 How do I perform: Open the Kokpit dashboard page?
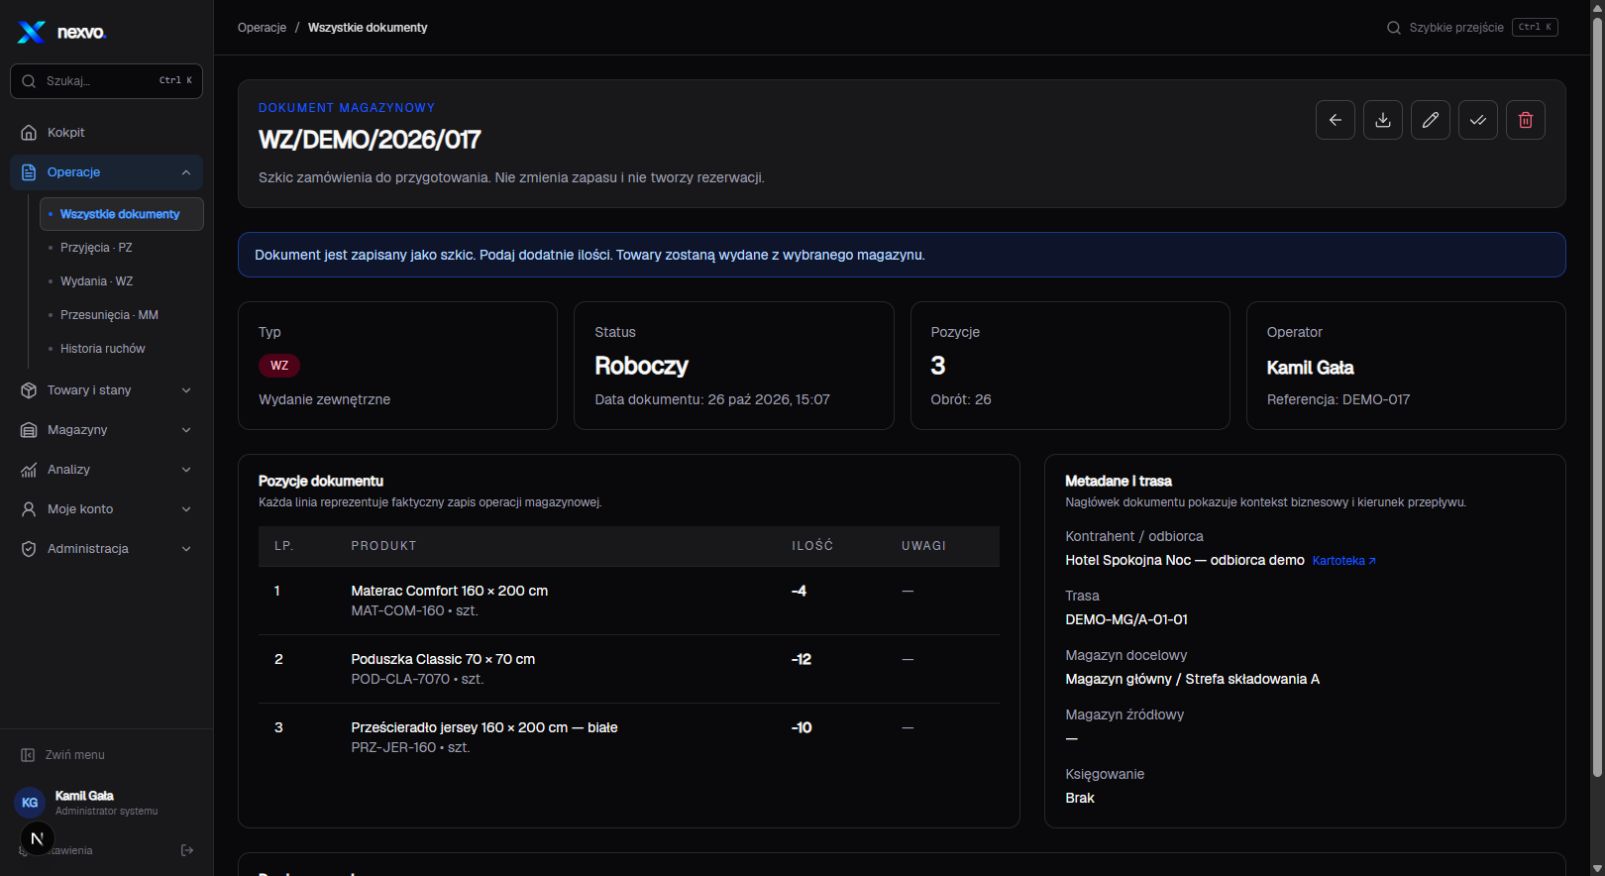[x=106, y=132]
